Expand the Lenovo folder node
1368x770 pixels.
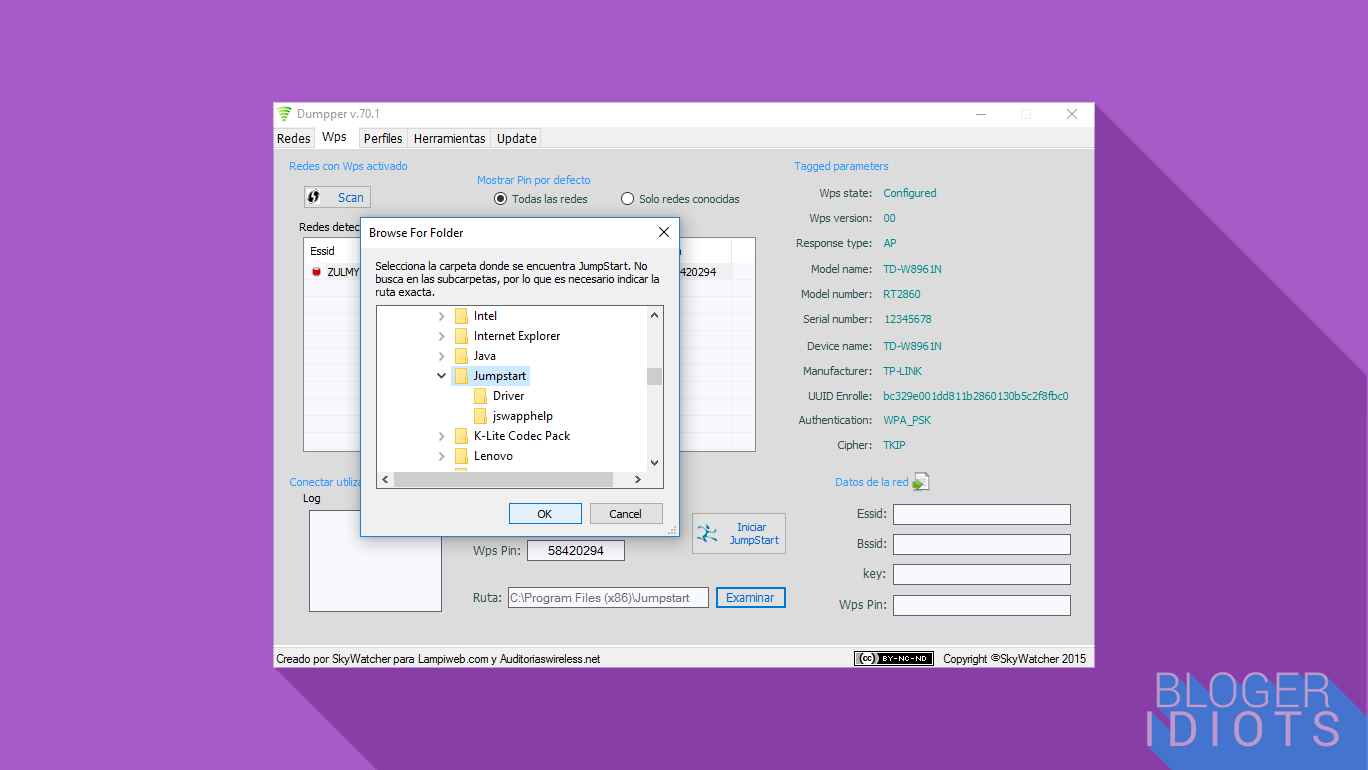442,456
